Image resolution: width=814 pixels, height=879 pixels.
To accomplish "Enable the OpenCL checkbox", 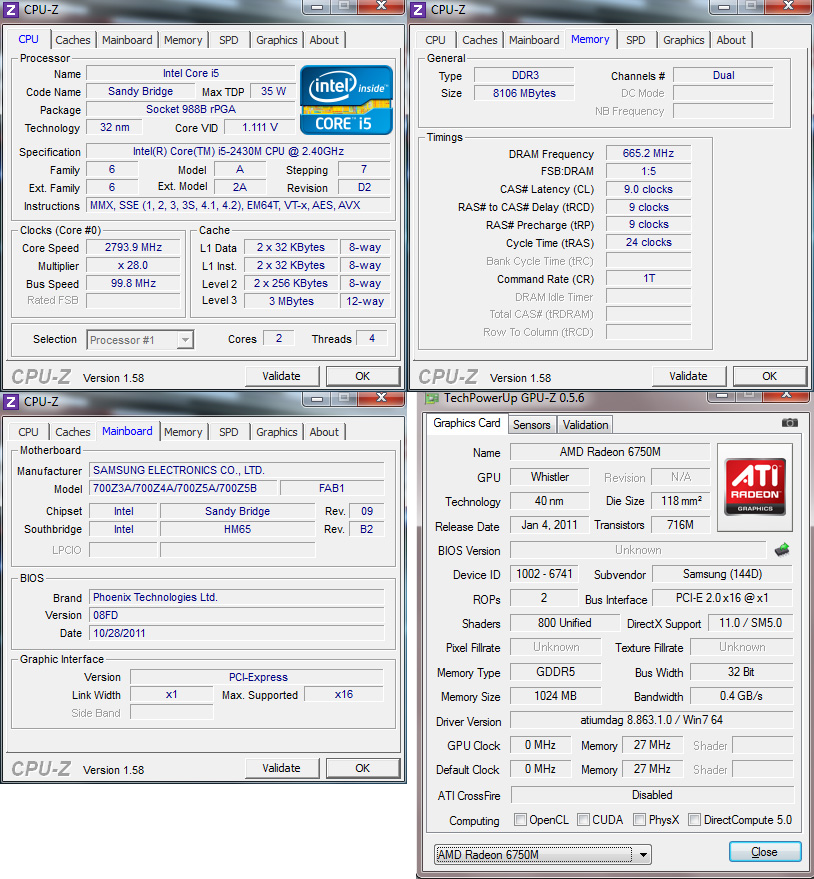I will (520, 820).
